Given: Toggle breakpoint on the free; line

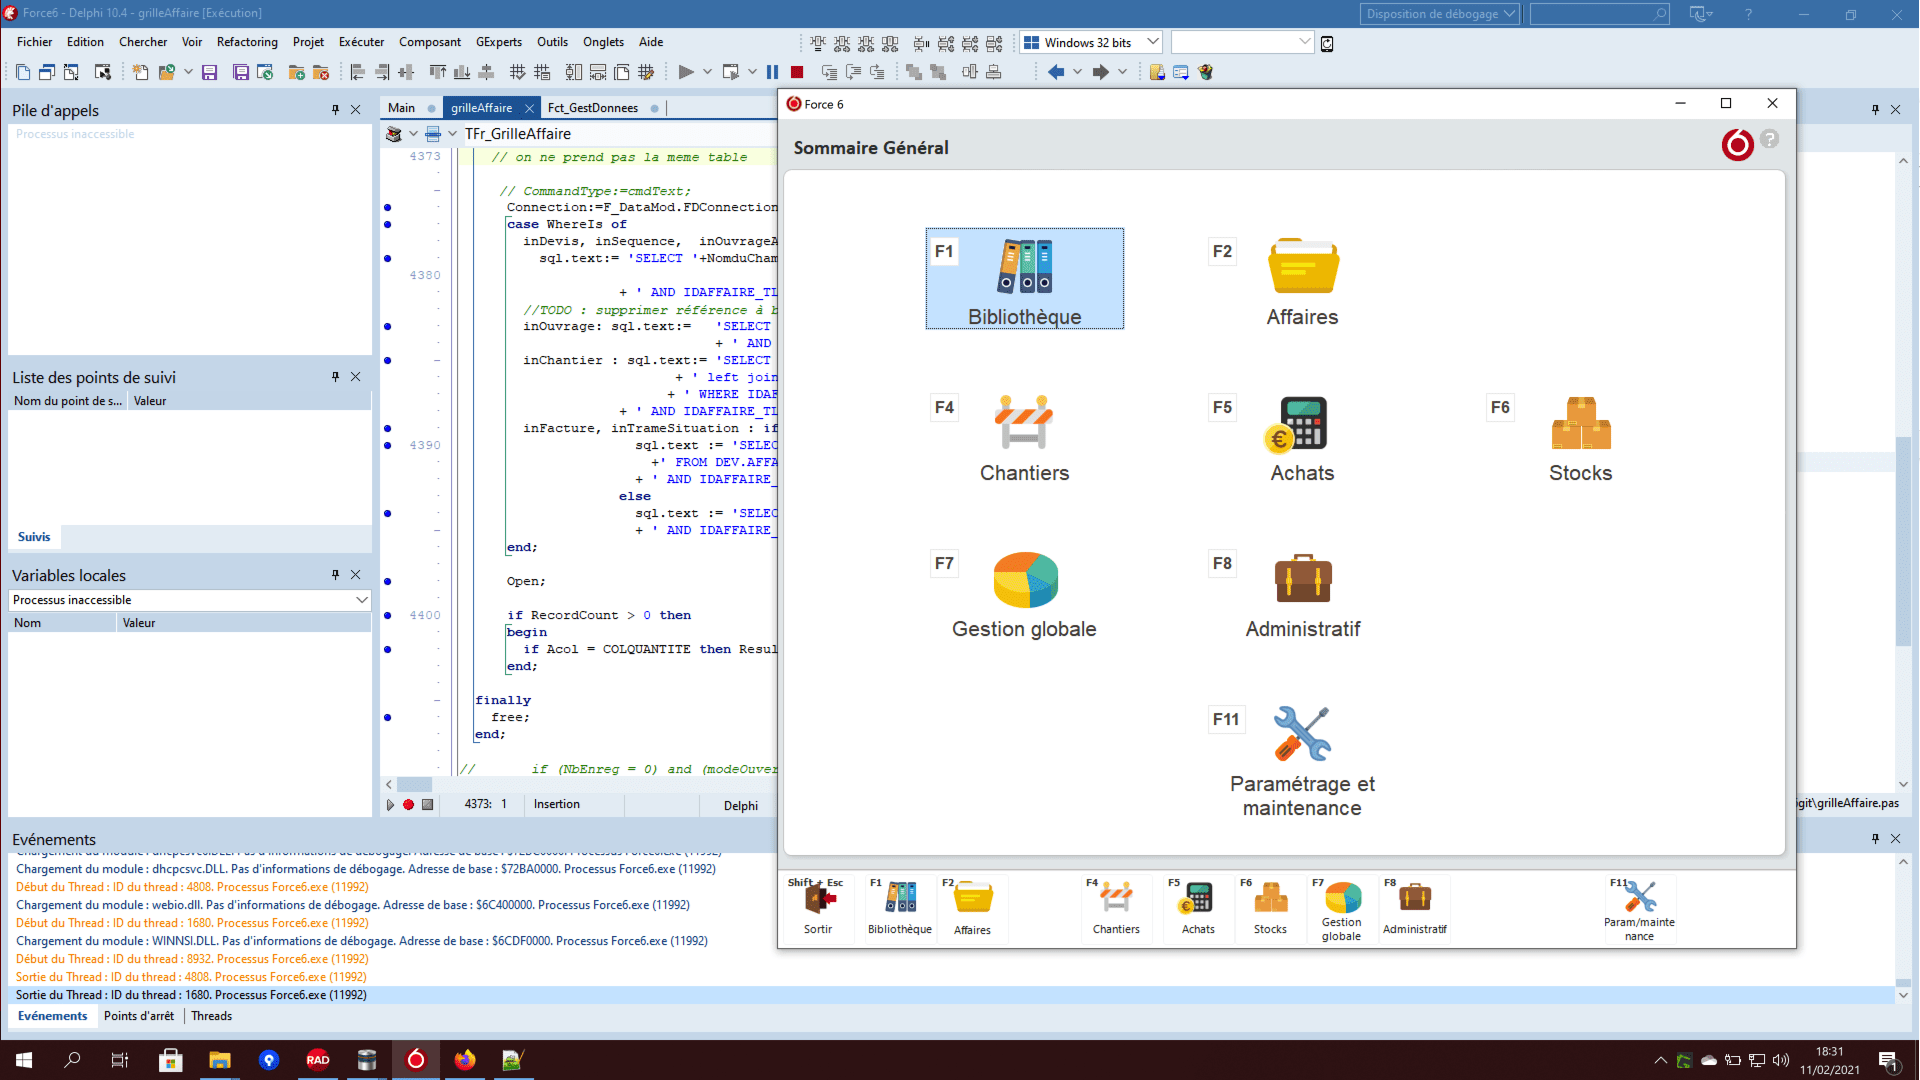Looking at the screenshot, I should point(388,717).
